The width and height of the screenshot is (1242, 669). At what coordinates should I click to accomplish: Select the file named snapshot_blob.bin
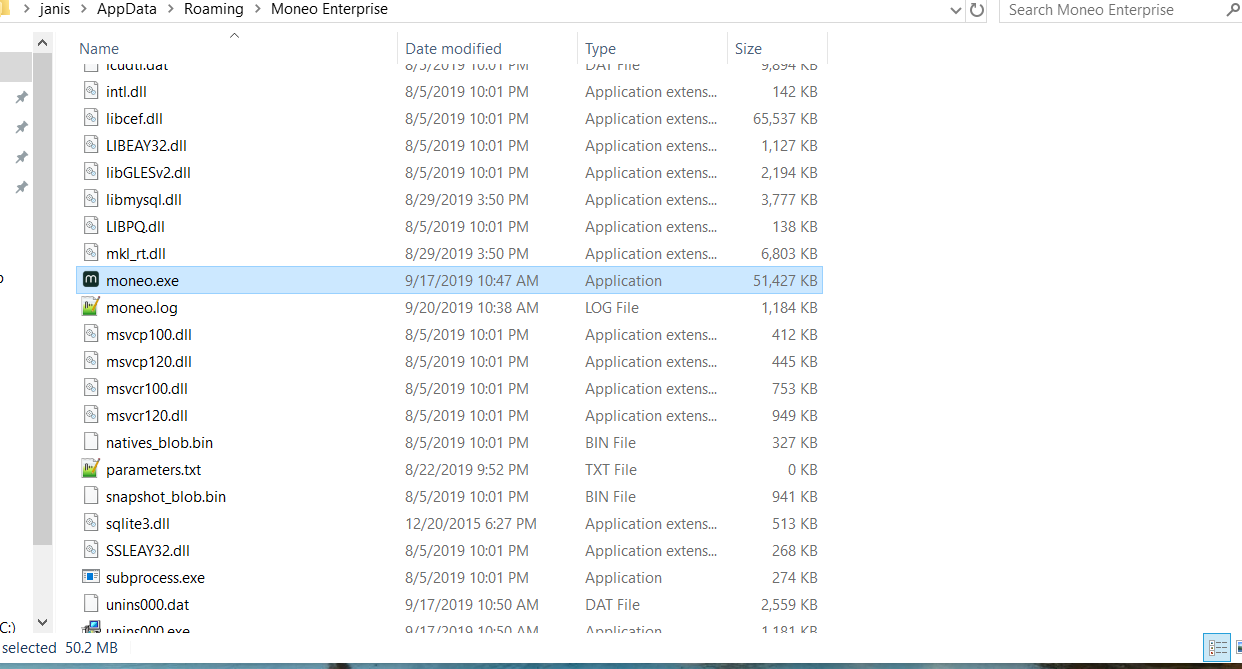pos(166,497)
